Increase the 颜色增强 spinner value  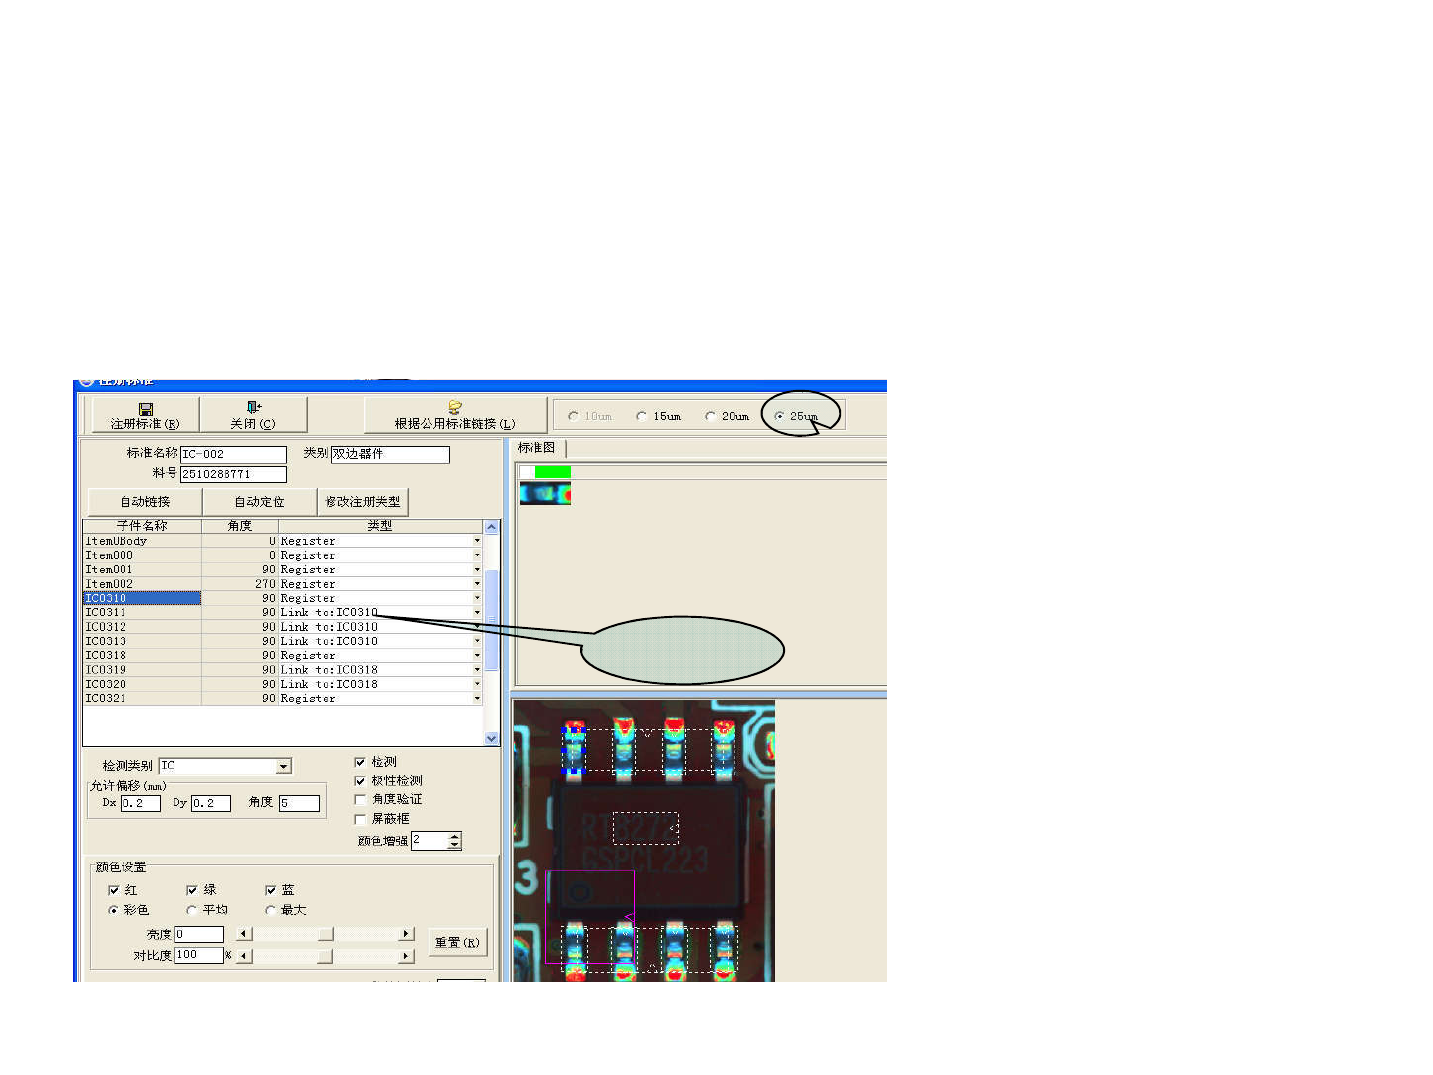pyautogui.click(x=455, y=837)
